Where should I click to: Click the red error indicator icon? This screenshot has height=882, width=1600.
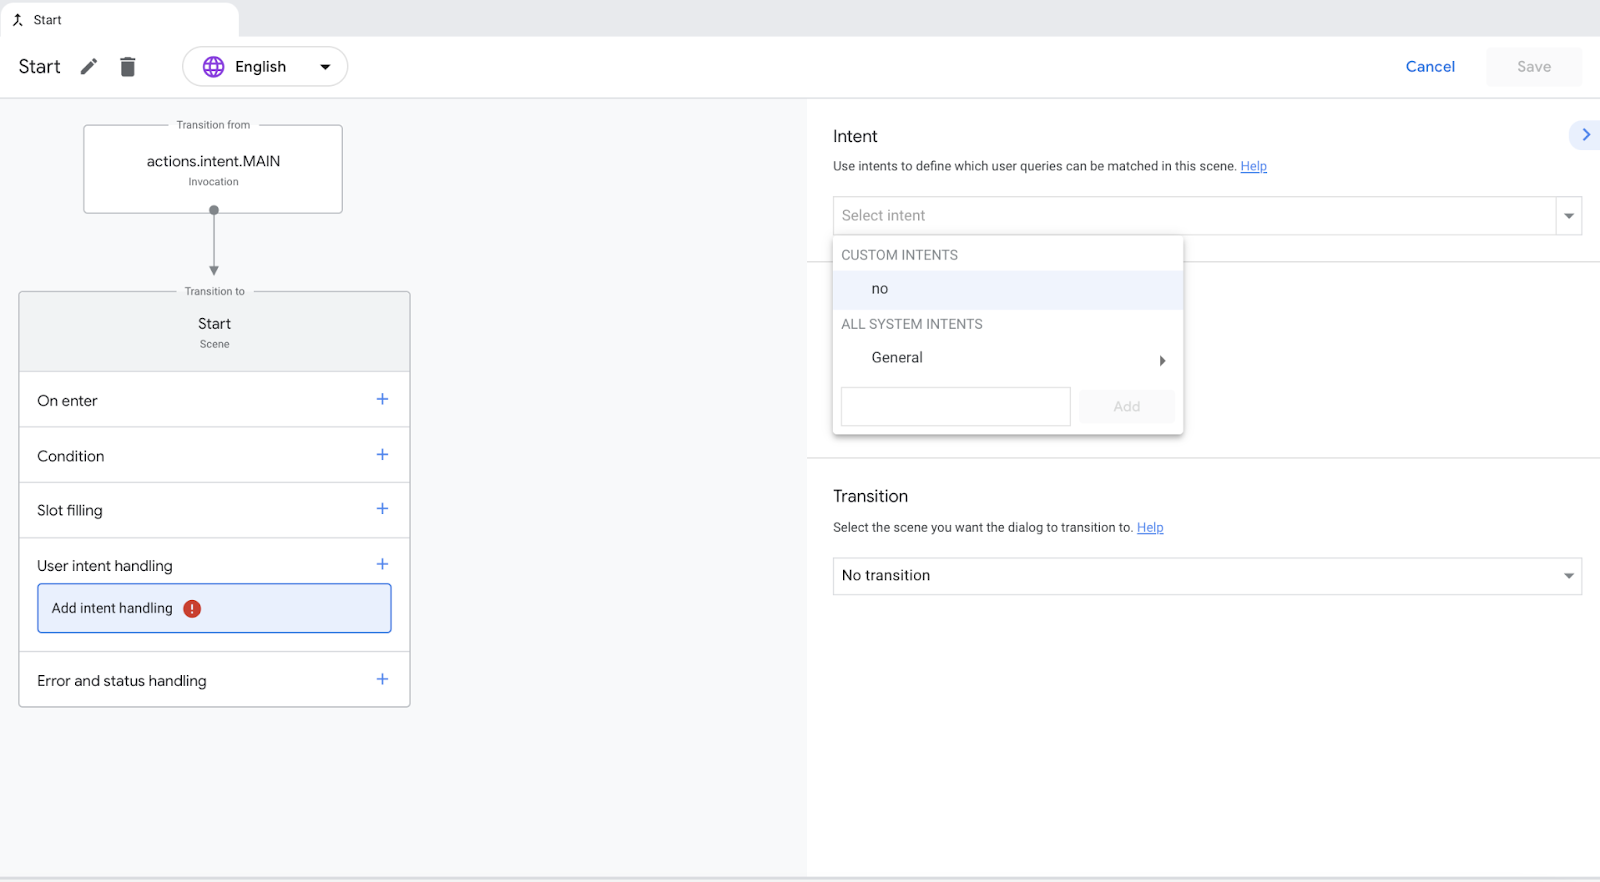[x=192, y=609]
